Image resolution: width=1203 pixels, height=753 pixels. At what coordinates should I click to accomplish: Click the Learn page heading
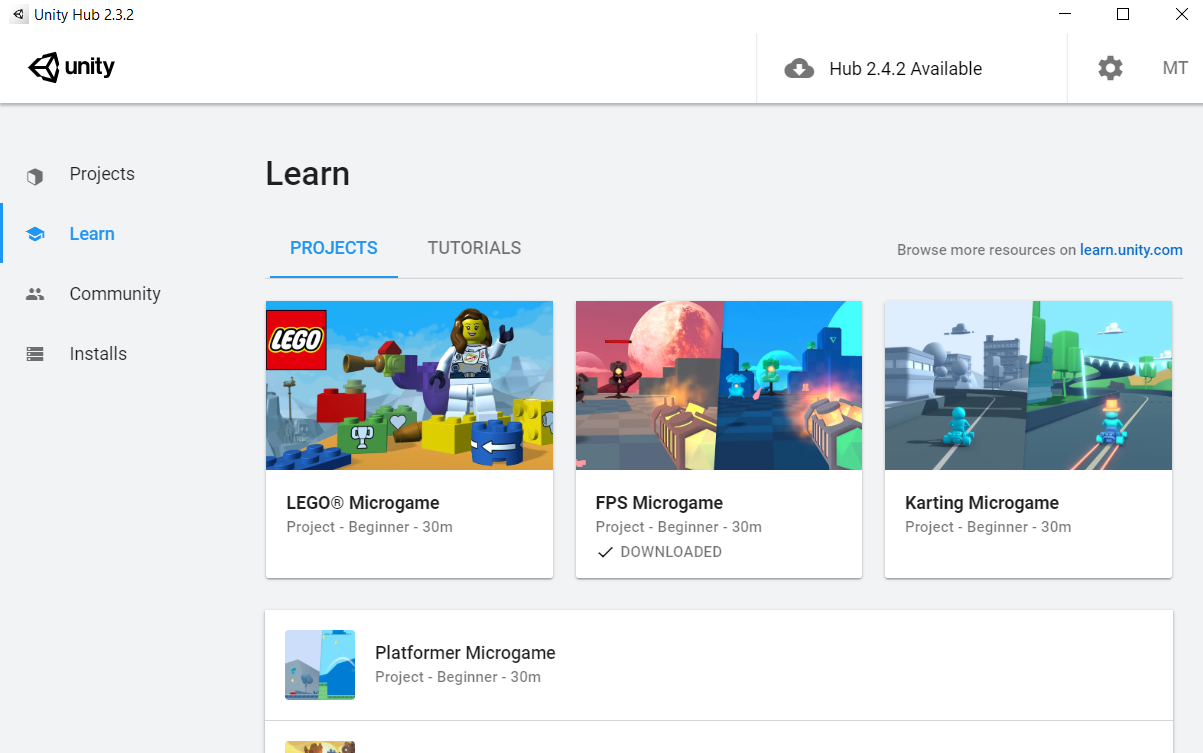click(x=308, y=174)
